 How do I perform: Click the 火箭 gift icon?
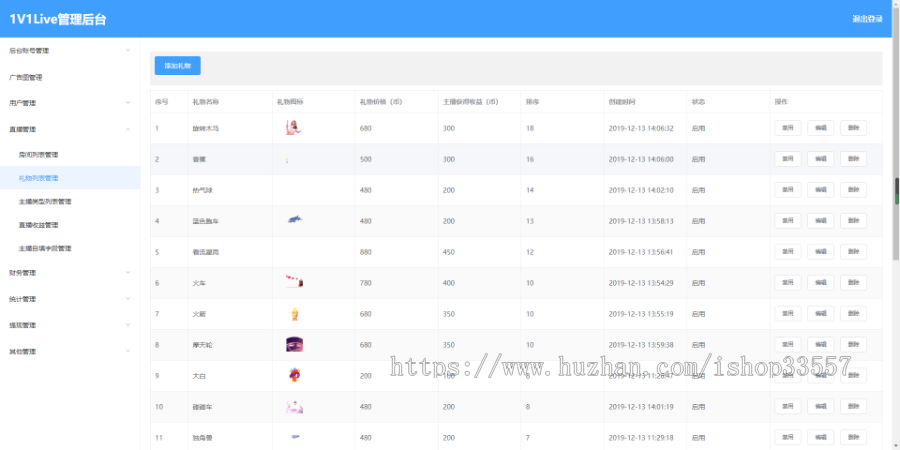click(x=295, y=314)
